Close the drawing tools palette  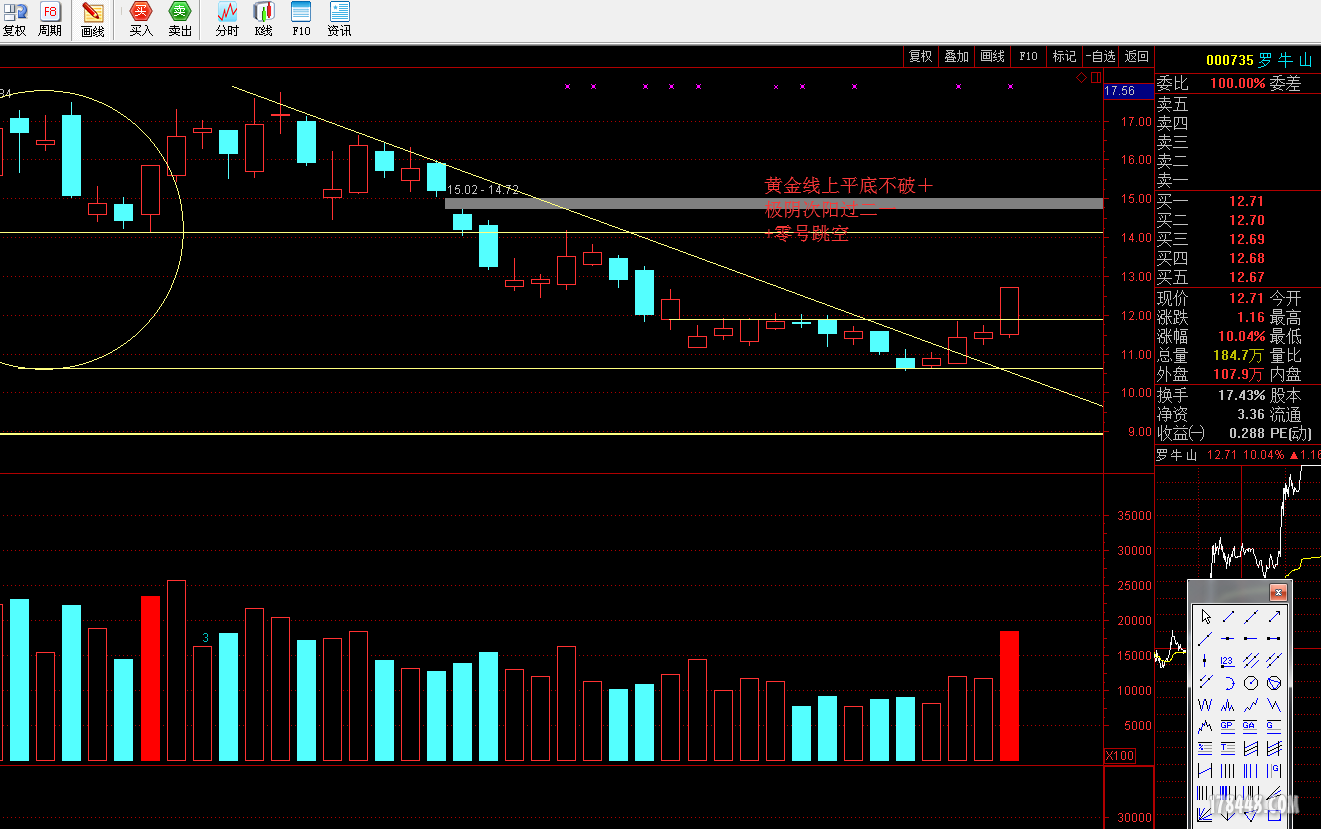click(x=1278, y=592)
